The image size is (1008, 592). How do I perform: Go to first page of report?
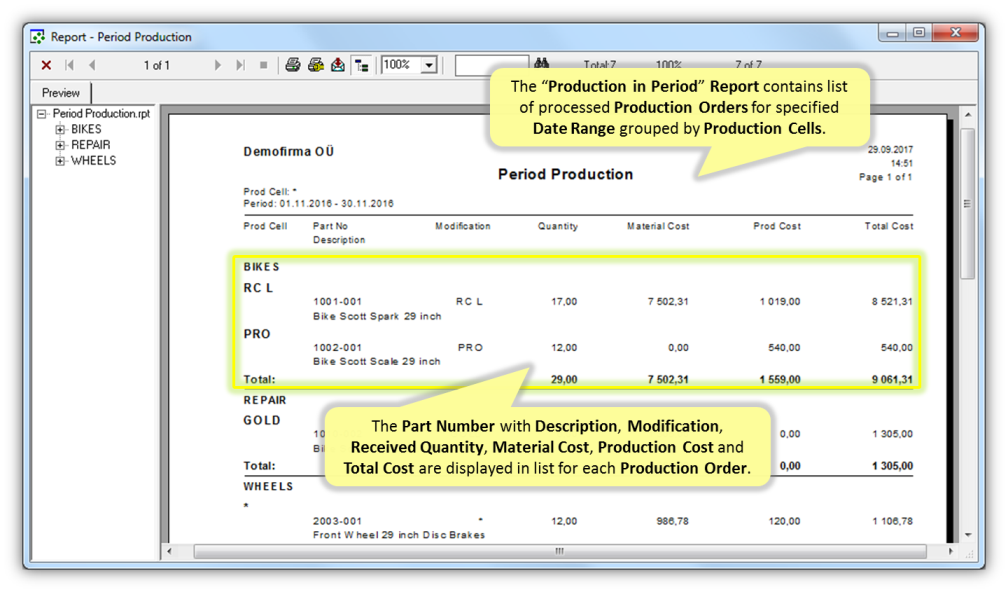(69, 65)
